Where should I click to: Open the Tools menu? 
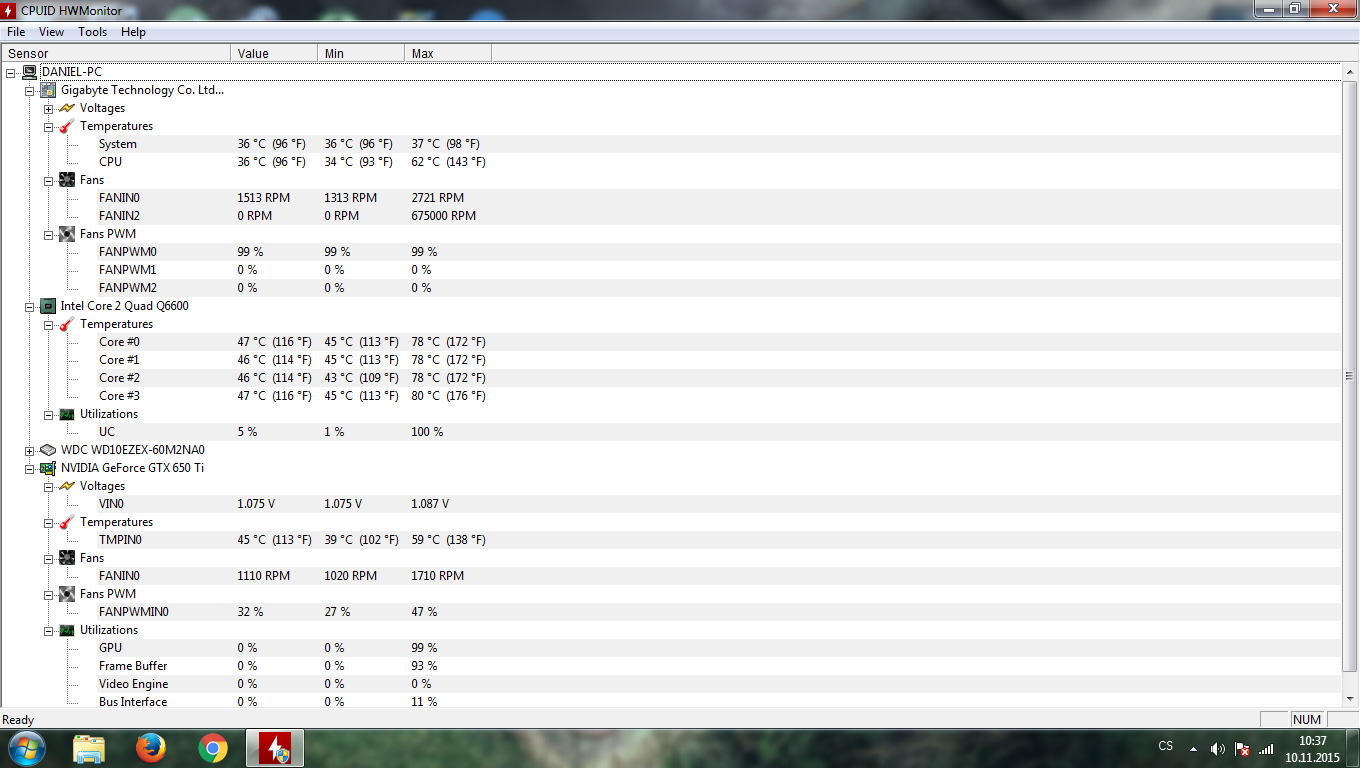tap(92, 32)
